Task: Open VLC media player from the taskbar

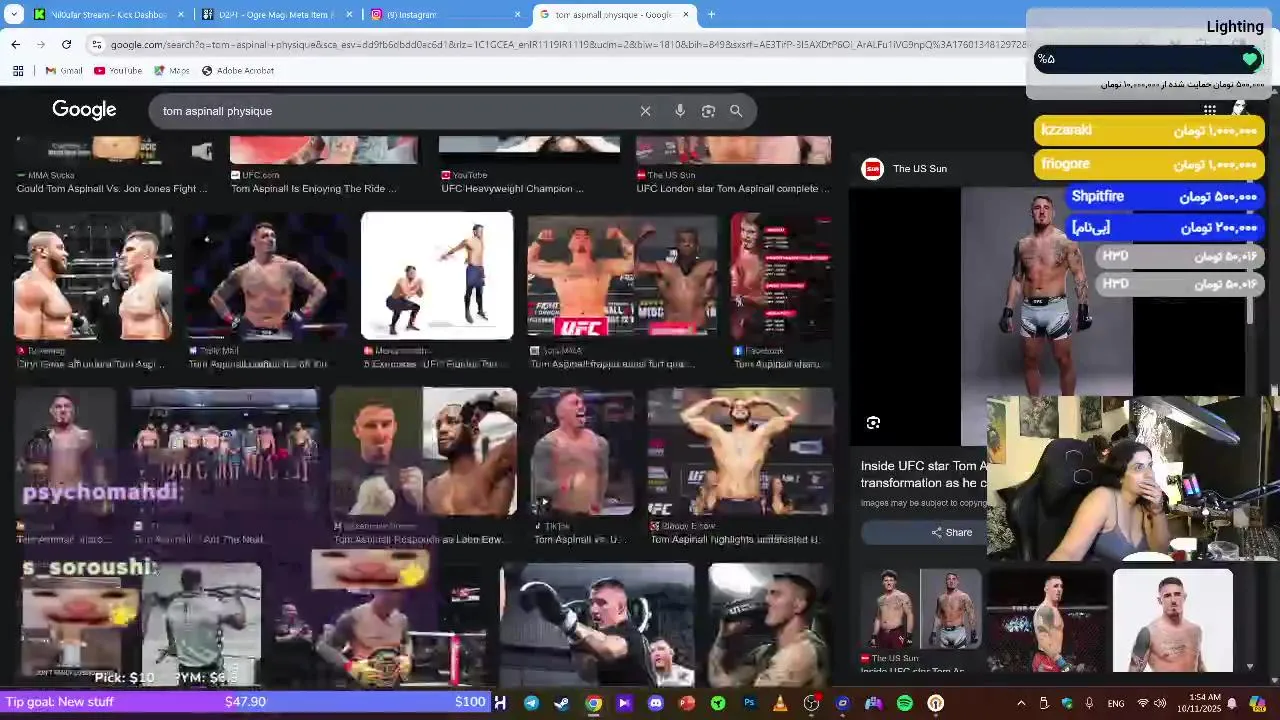Action: tap(780, 703)
